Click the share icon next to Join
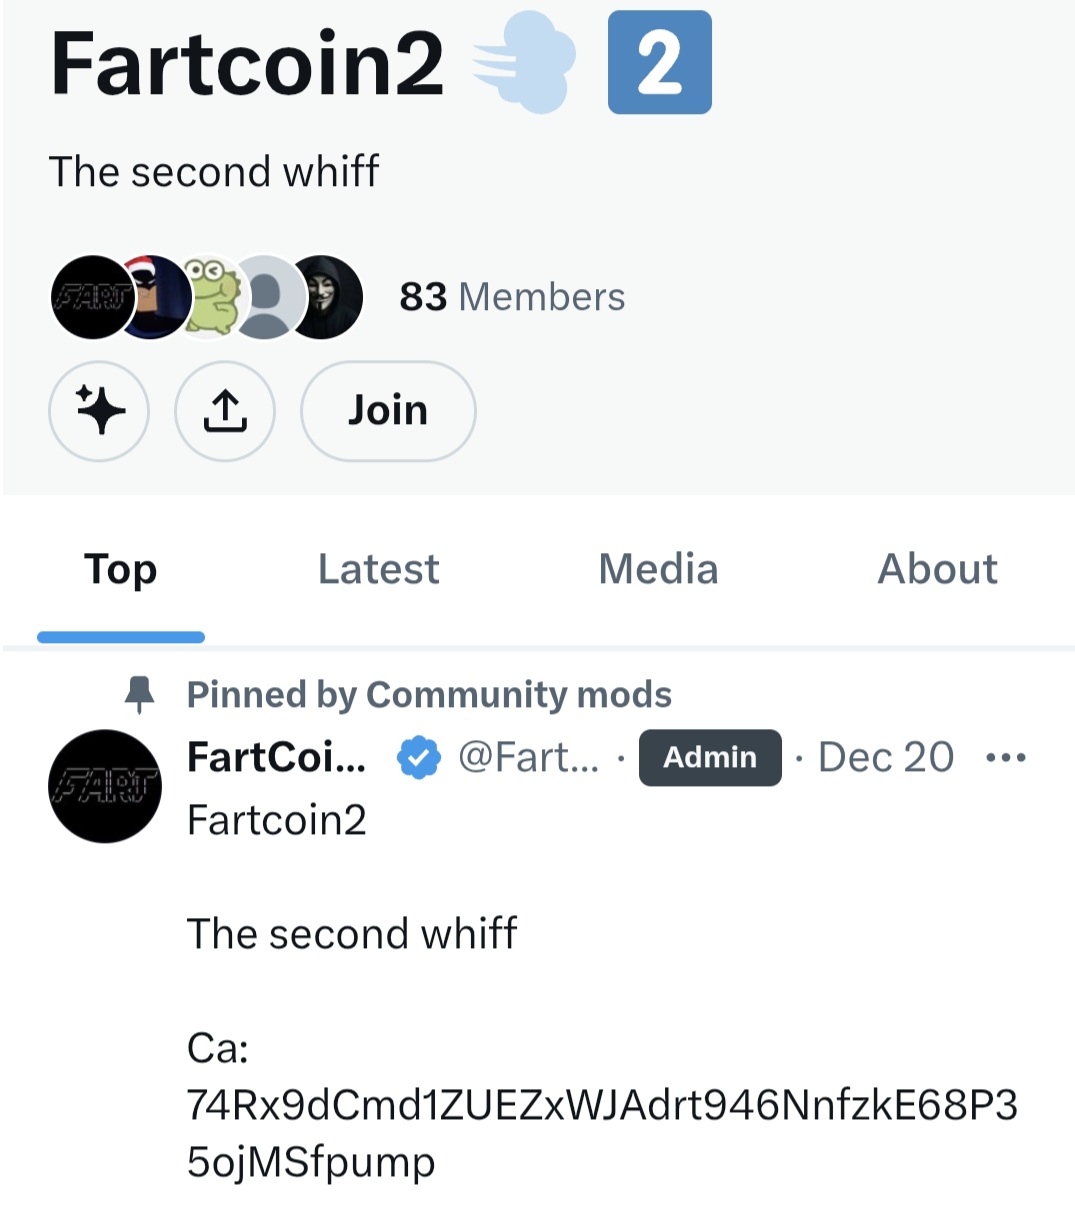 point(224,411)
